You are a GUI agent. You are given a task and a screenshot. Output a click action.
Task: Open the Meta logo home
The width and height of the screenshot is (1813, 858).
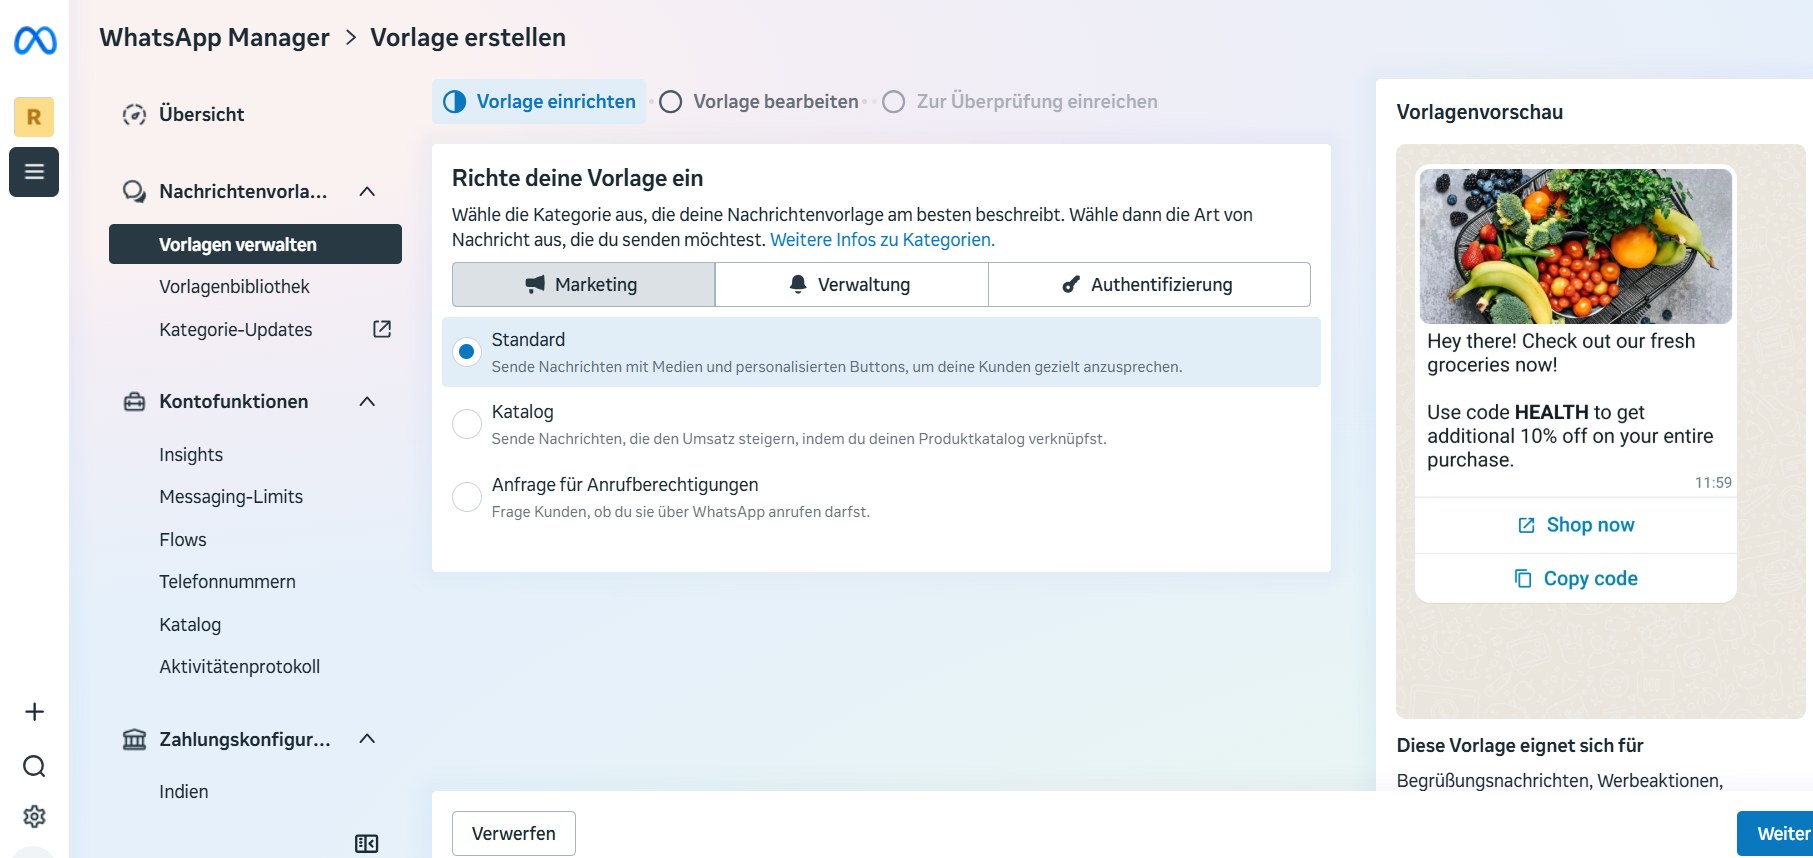click(x=35, y=40)
